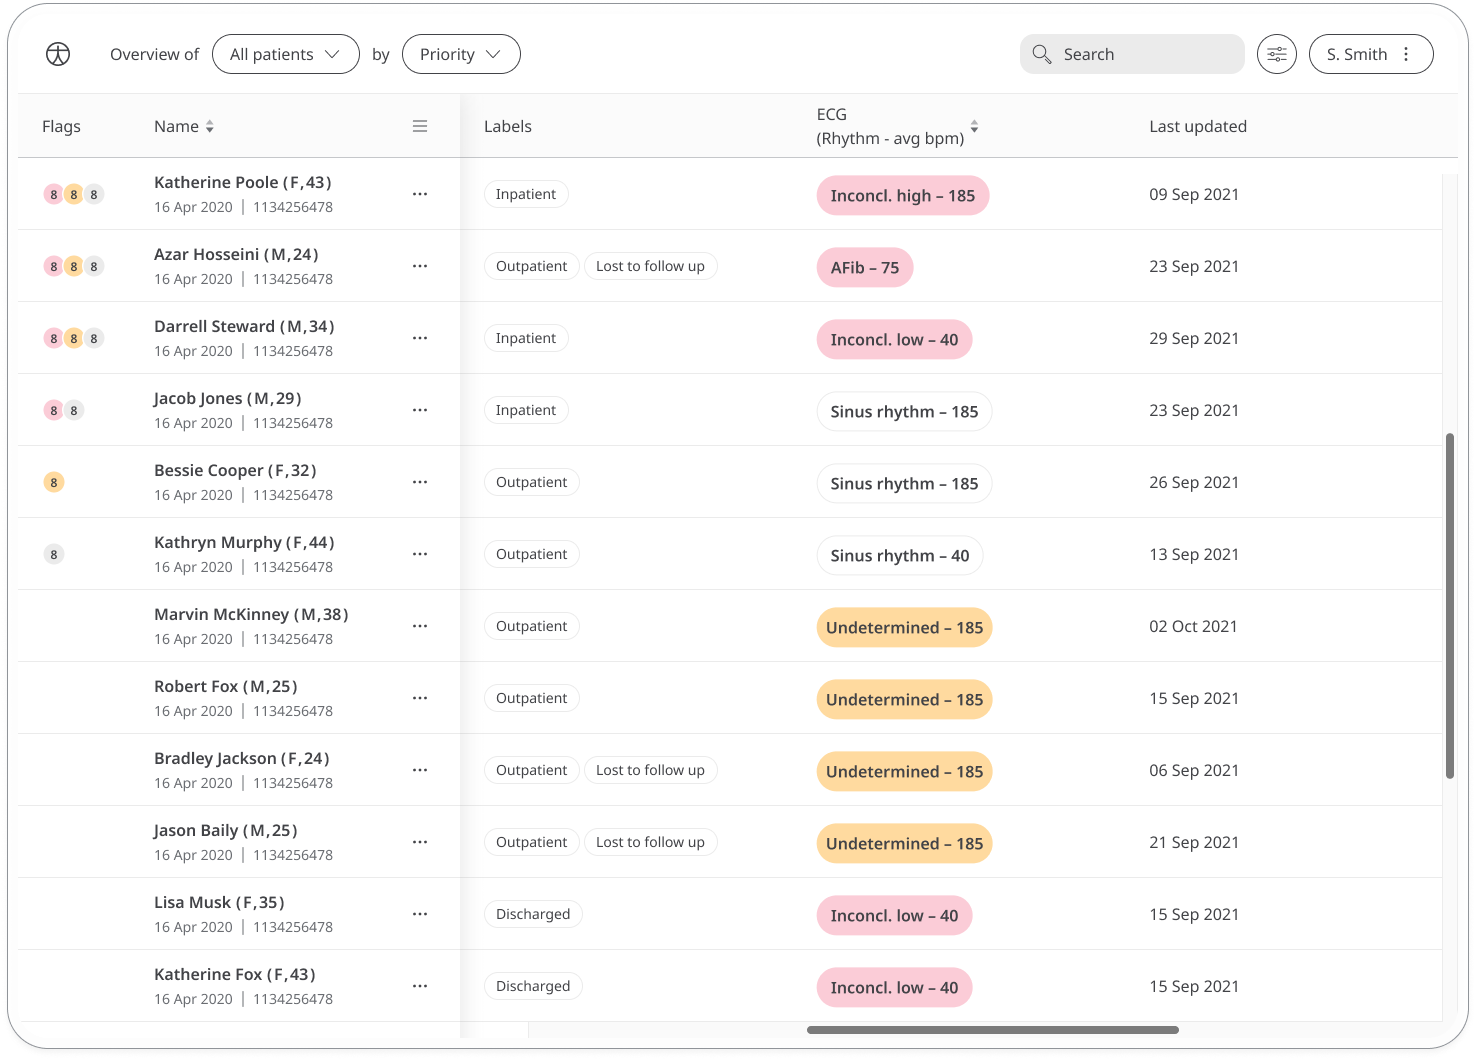
Task: Click Darrell Steward's Inconcl. low – 40 badge
Action: (895, 339)
